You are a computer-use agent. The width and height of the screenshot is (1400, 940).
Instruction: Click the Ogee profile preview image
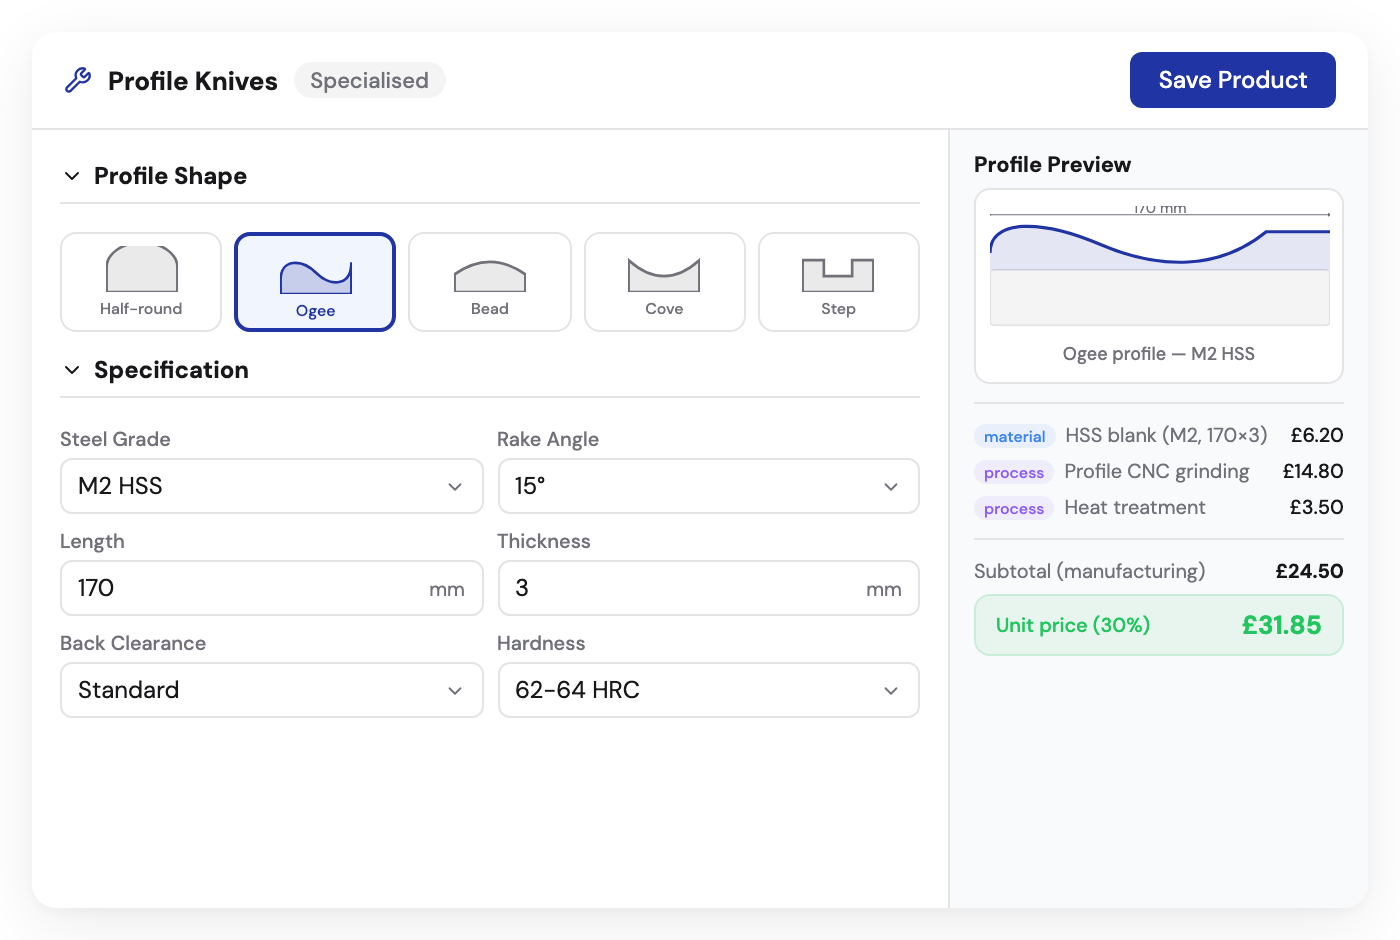tap(1159, 270)
